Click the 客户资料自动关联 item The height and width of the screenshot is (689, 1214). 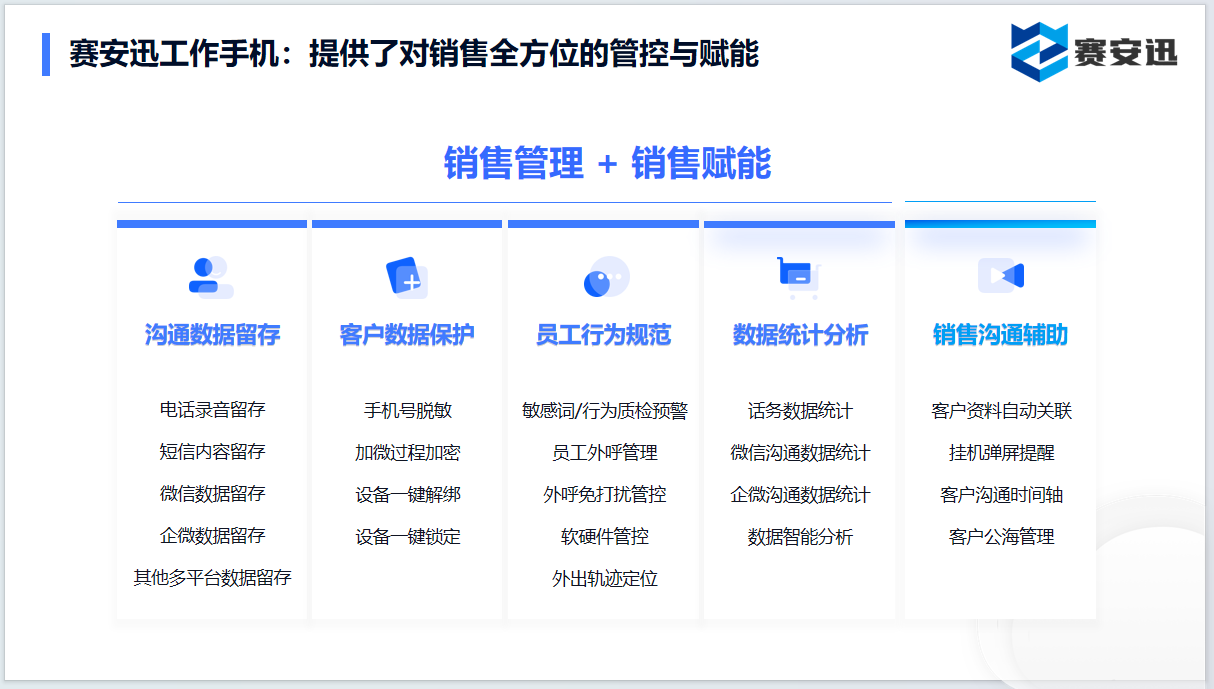pos(1001,411)
